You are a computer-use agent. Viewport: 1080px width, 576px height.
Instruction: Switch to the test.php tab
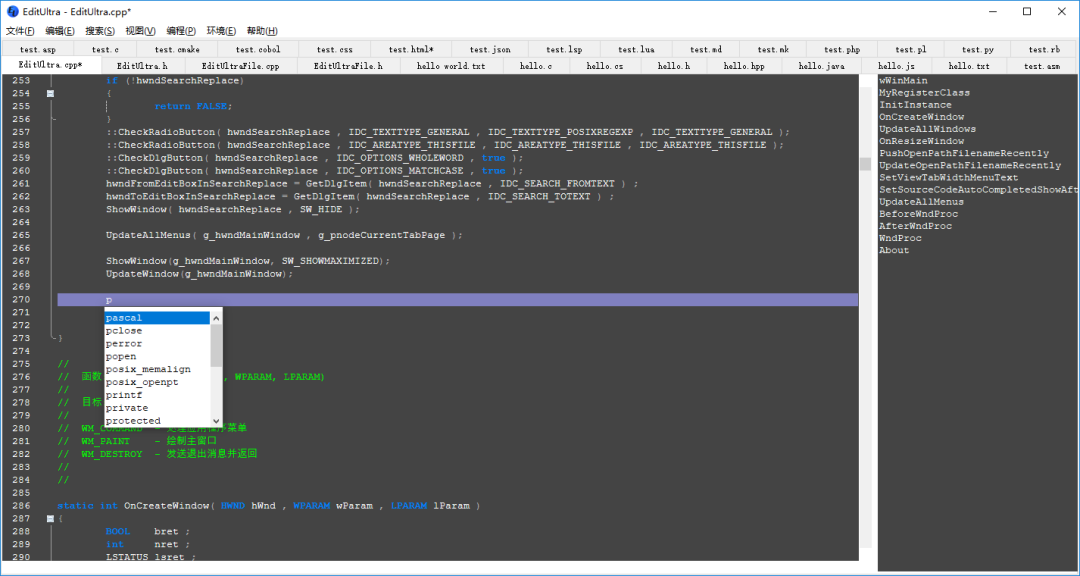[842, 50]
